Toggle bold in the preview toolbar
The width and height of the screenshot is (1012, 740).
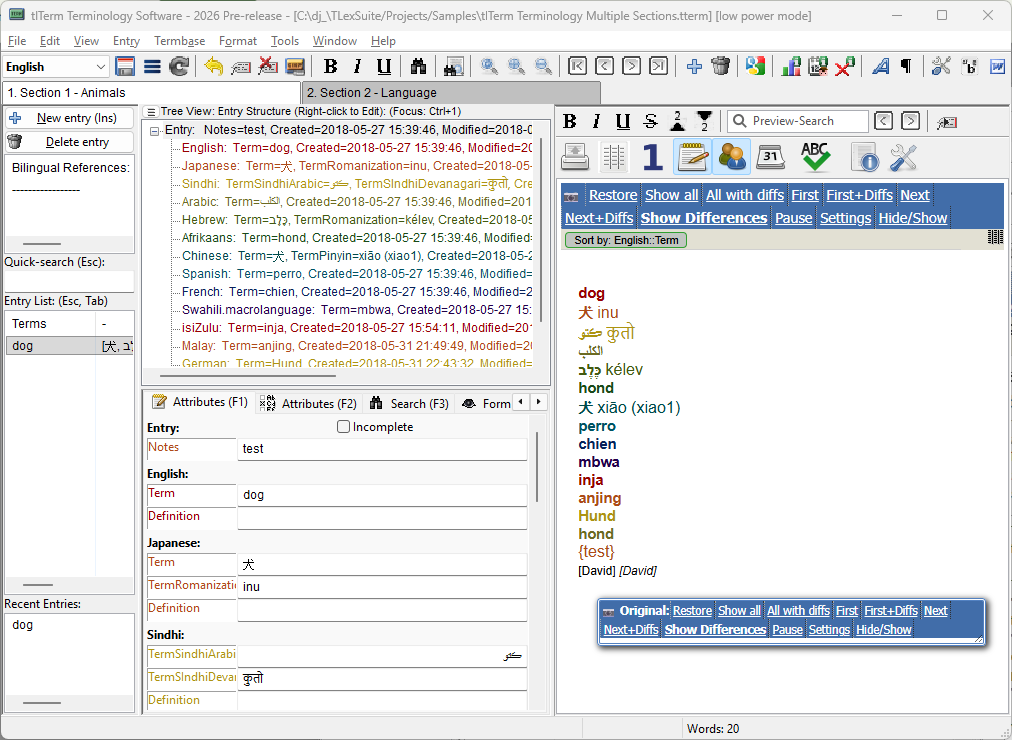pyautogui.click(x=569, y=121)
